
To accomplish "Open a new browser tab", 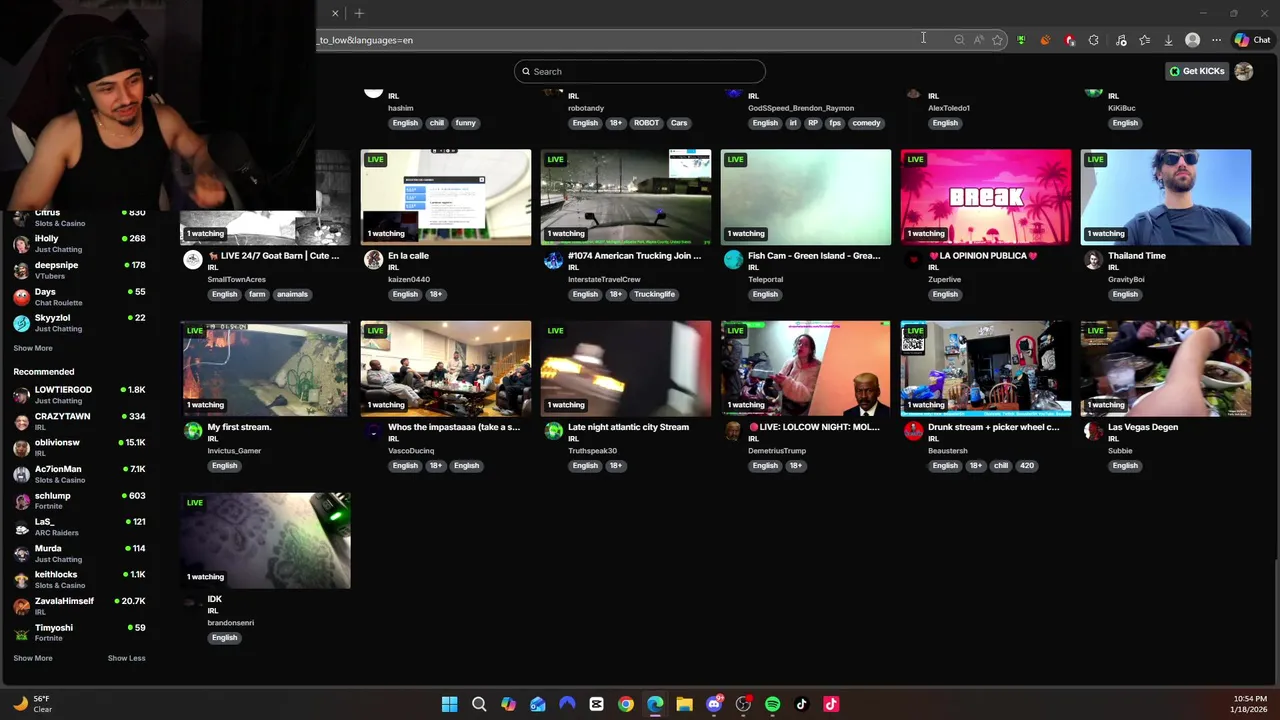I will [359, 13].
